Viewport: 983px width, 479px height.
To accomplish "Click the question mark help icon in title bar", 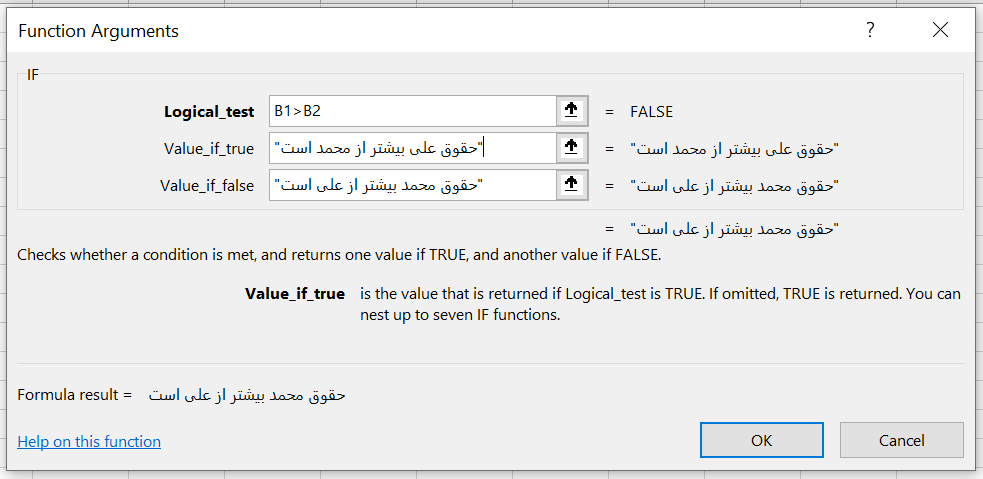I will coord(870,30).
